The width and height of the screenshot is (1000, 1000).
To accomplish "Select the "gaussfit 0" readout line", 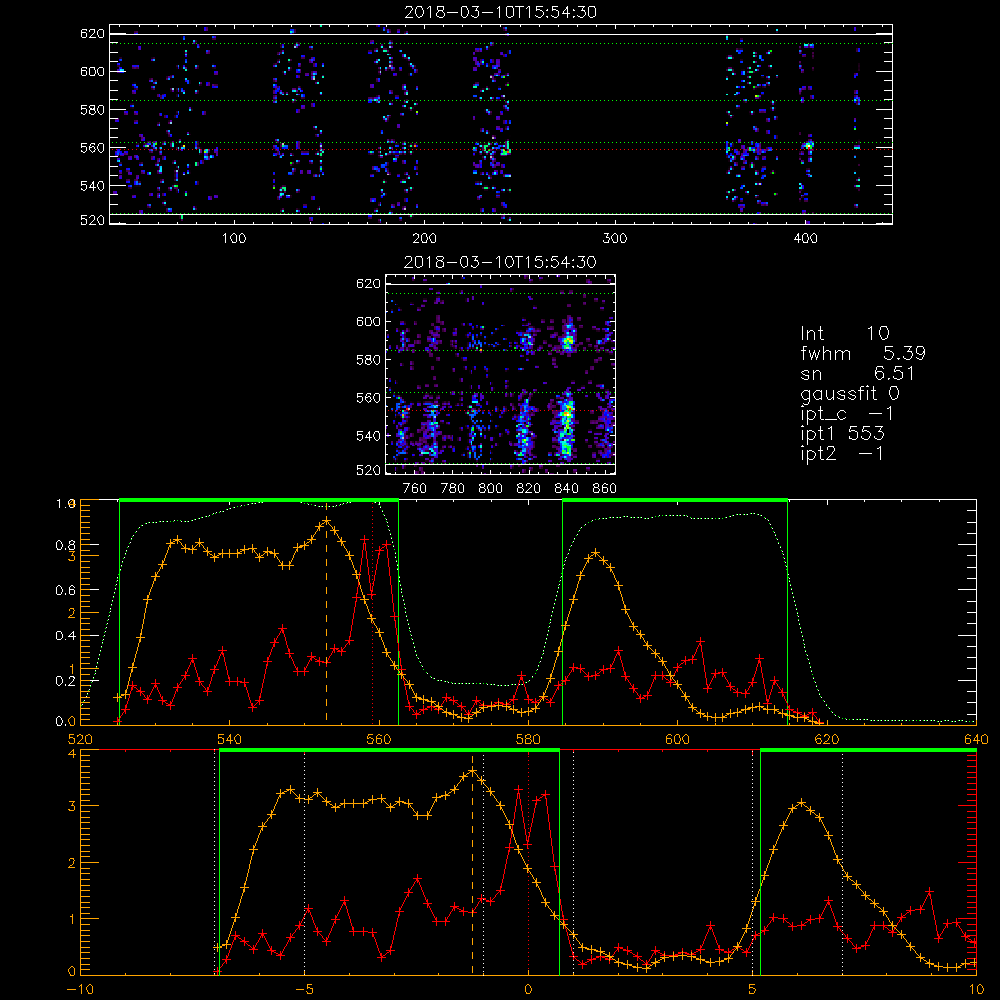I will point(850,393).
